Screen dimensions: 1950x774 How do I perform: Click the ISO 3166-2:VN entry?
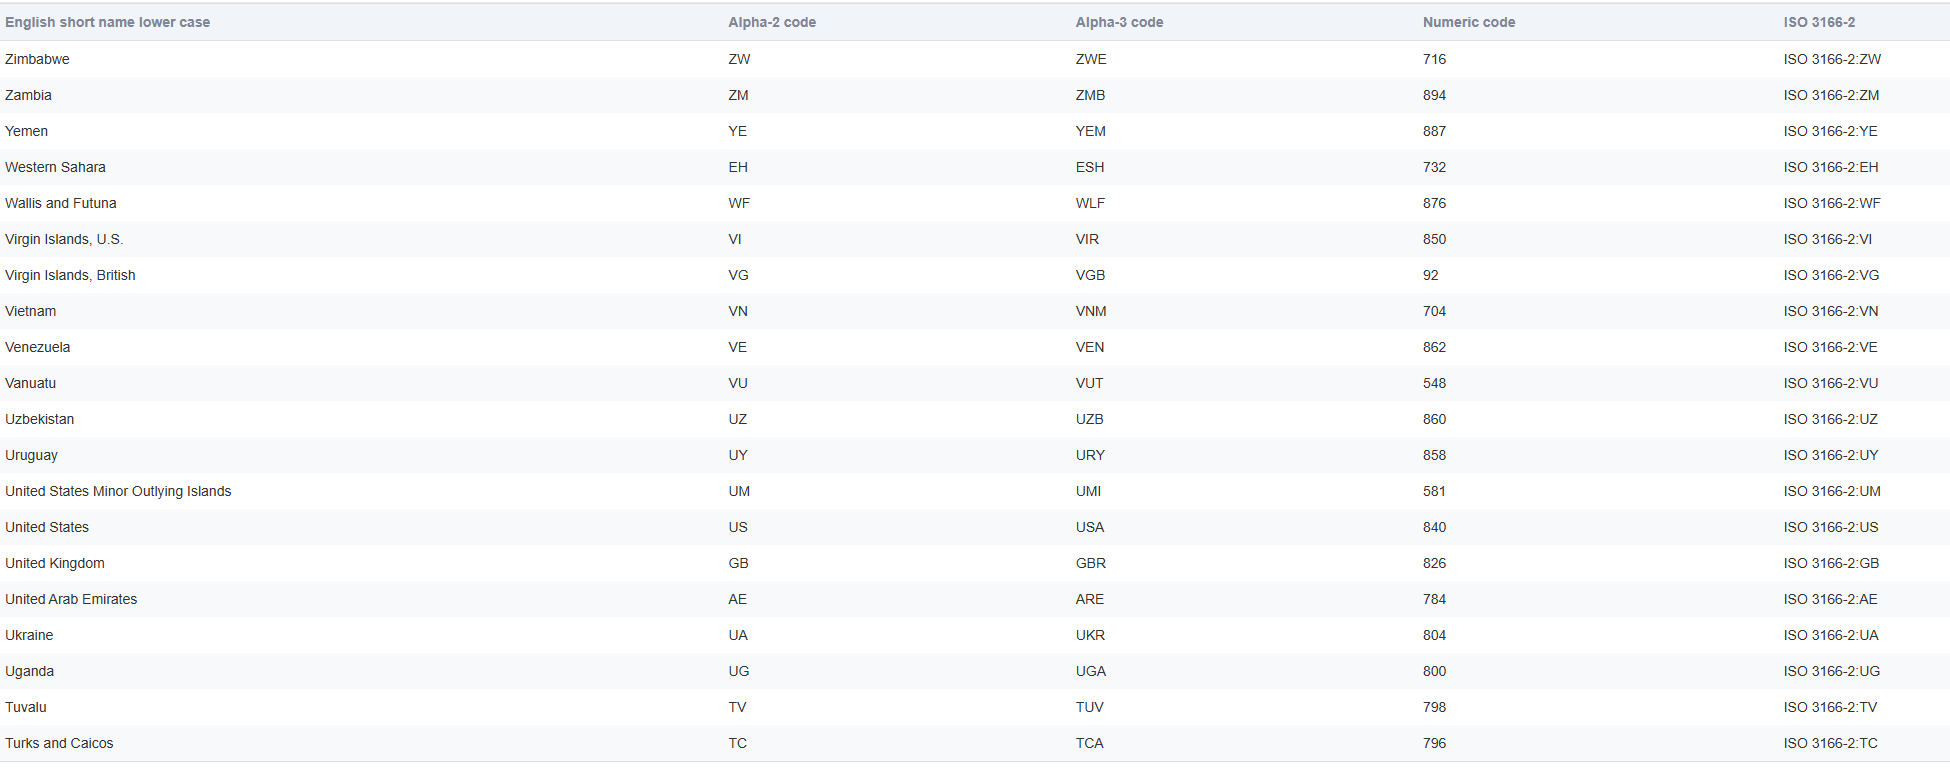tap(1830, 311)
